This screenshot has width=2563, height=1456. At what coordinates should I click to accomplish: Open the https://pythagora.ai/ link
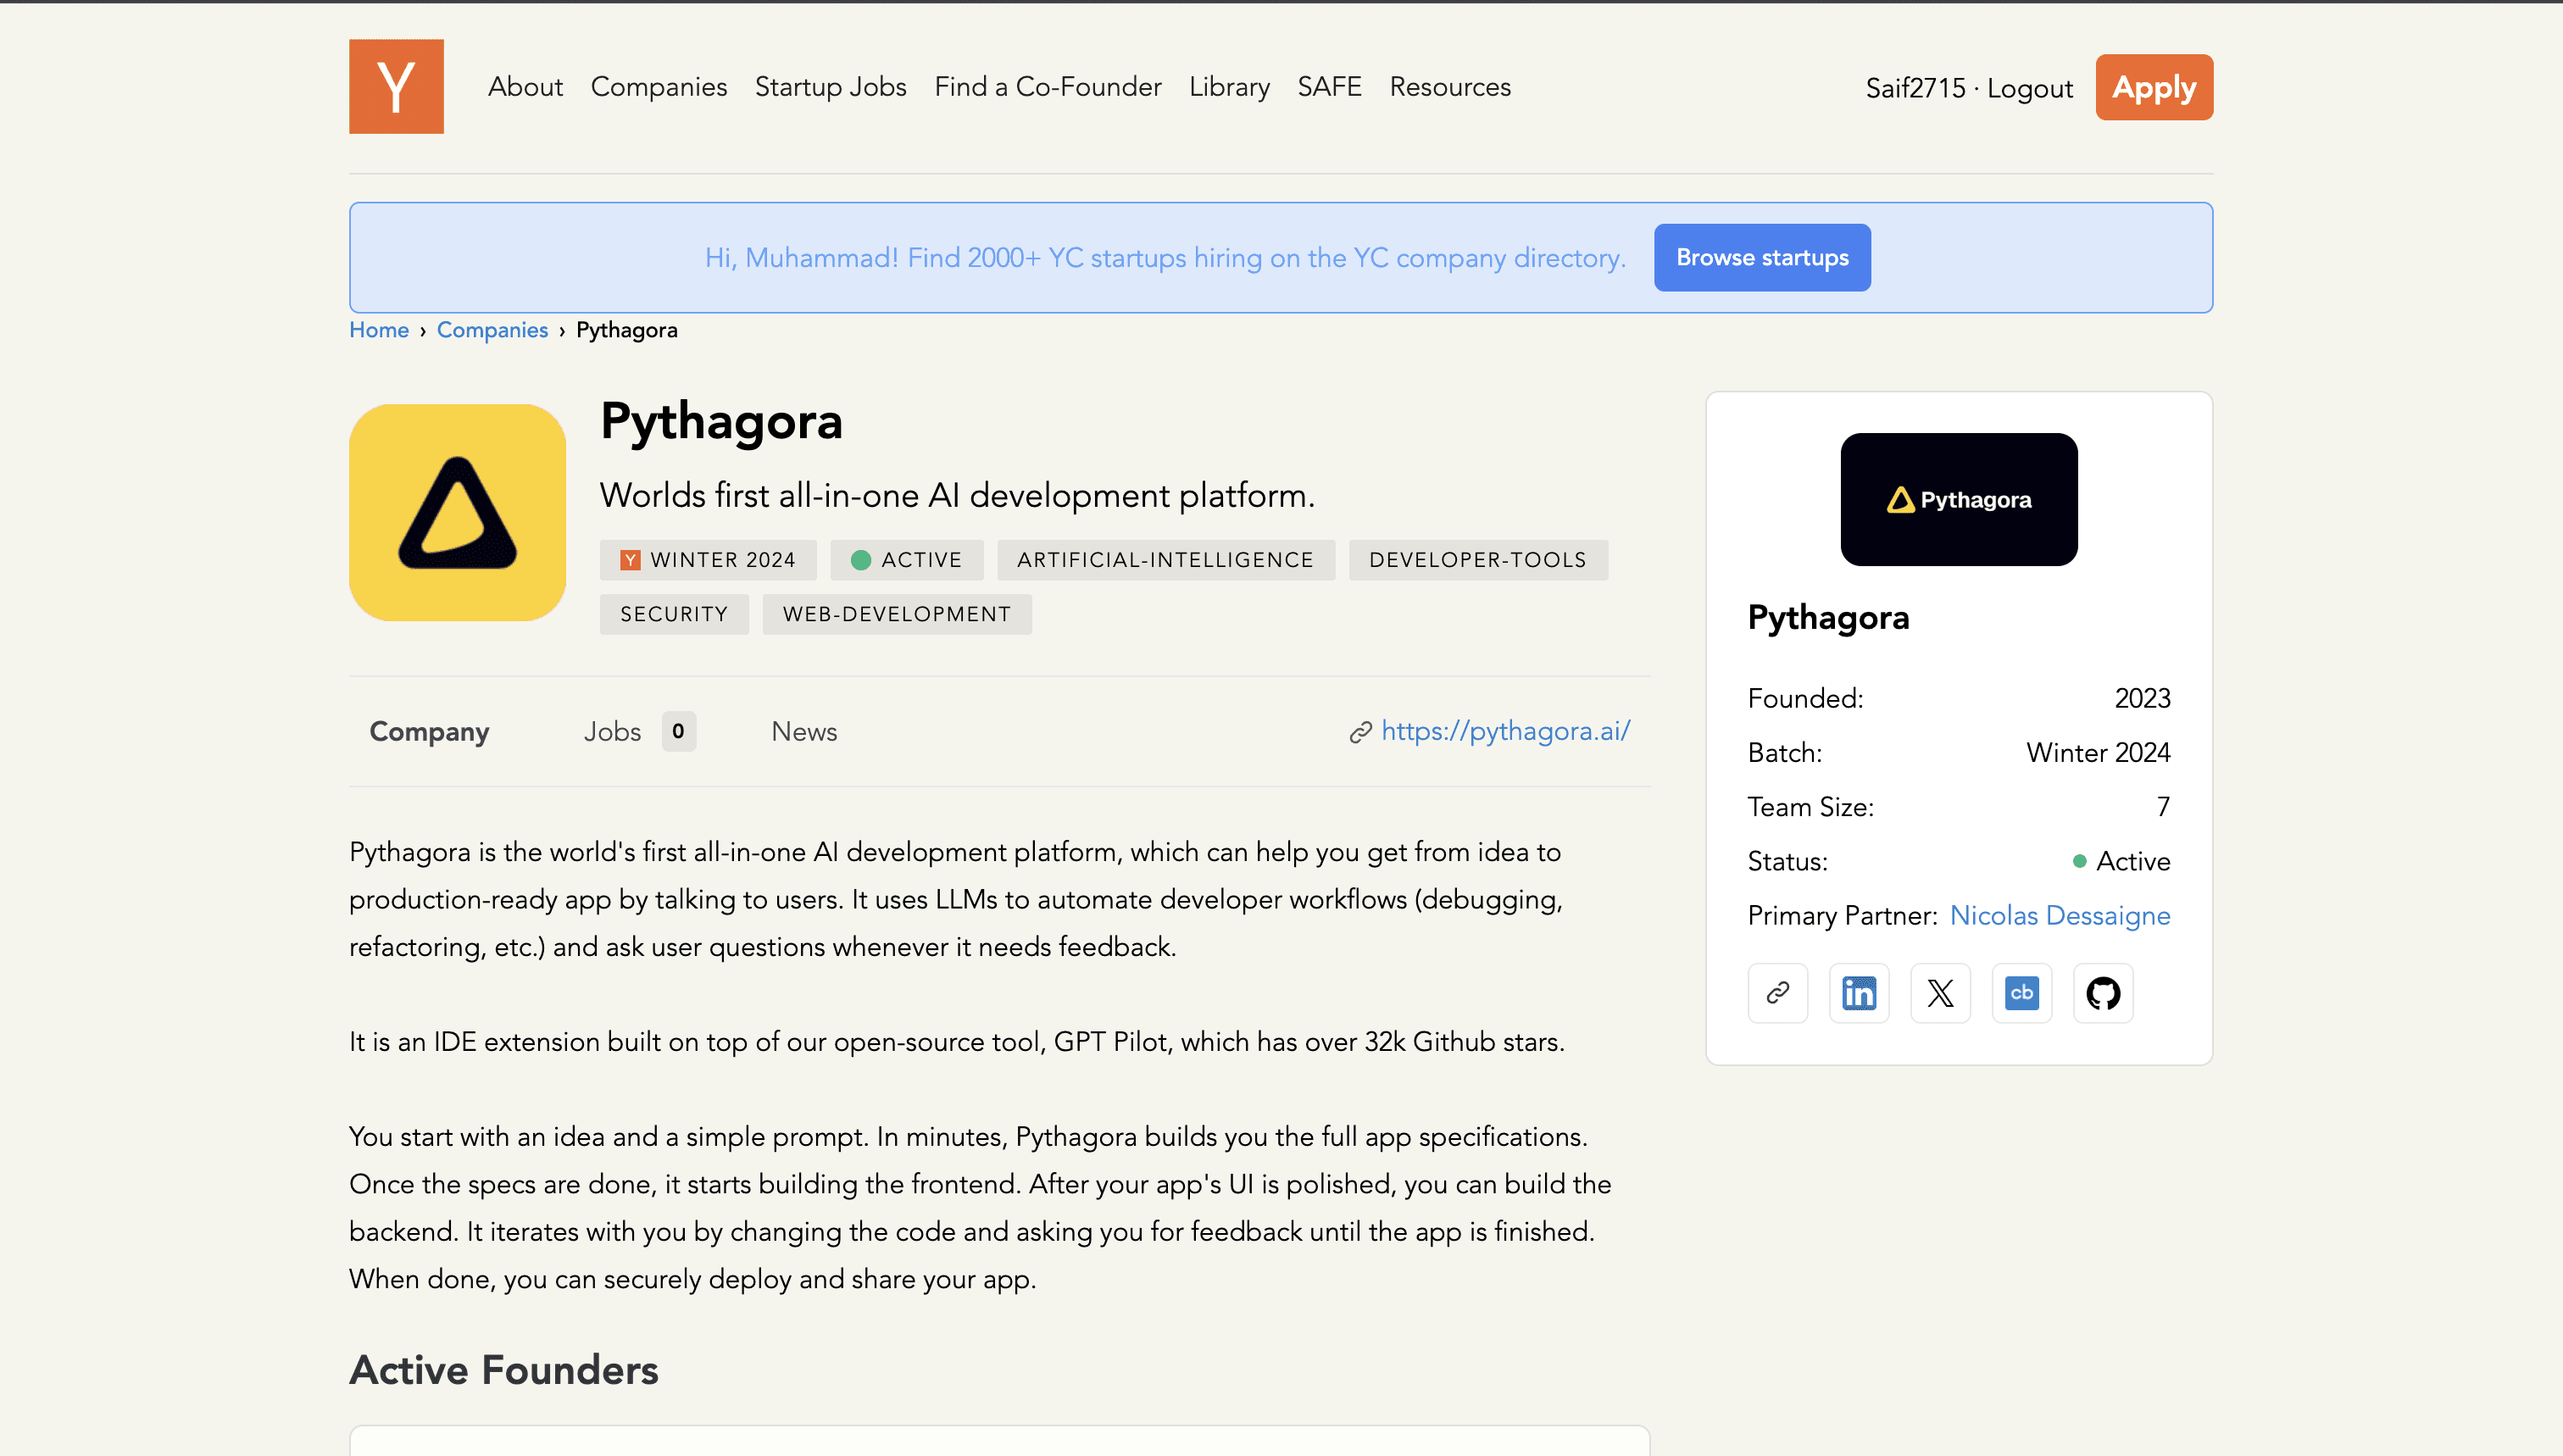tap(1505, 731)
